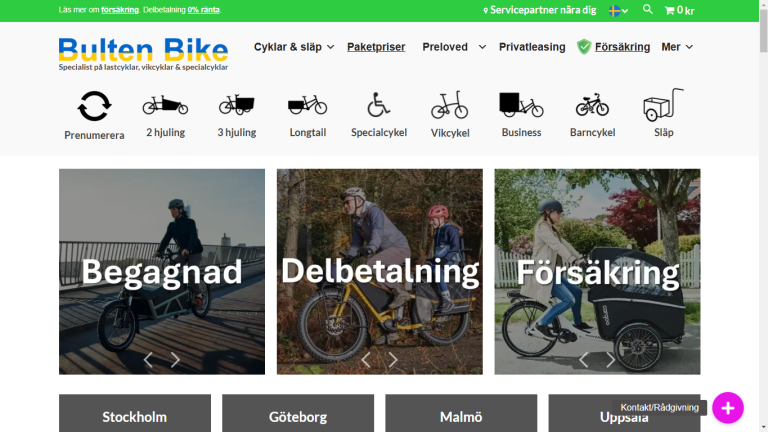Open the Vikcykel folding bike icon
768x432 pixels.
450,104
